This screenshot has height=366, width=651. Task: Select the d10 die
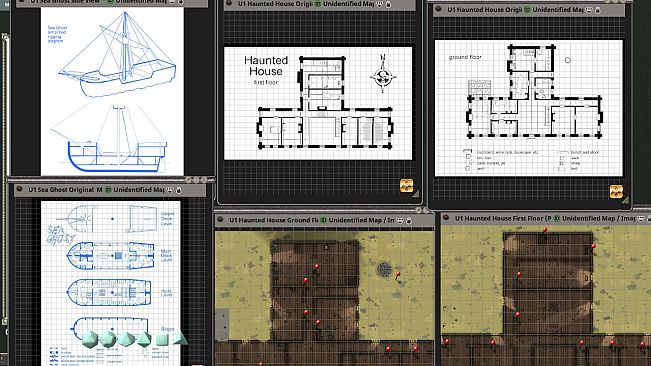tap(127, 339)
